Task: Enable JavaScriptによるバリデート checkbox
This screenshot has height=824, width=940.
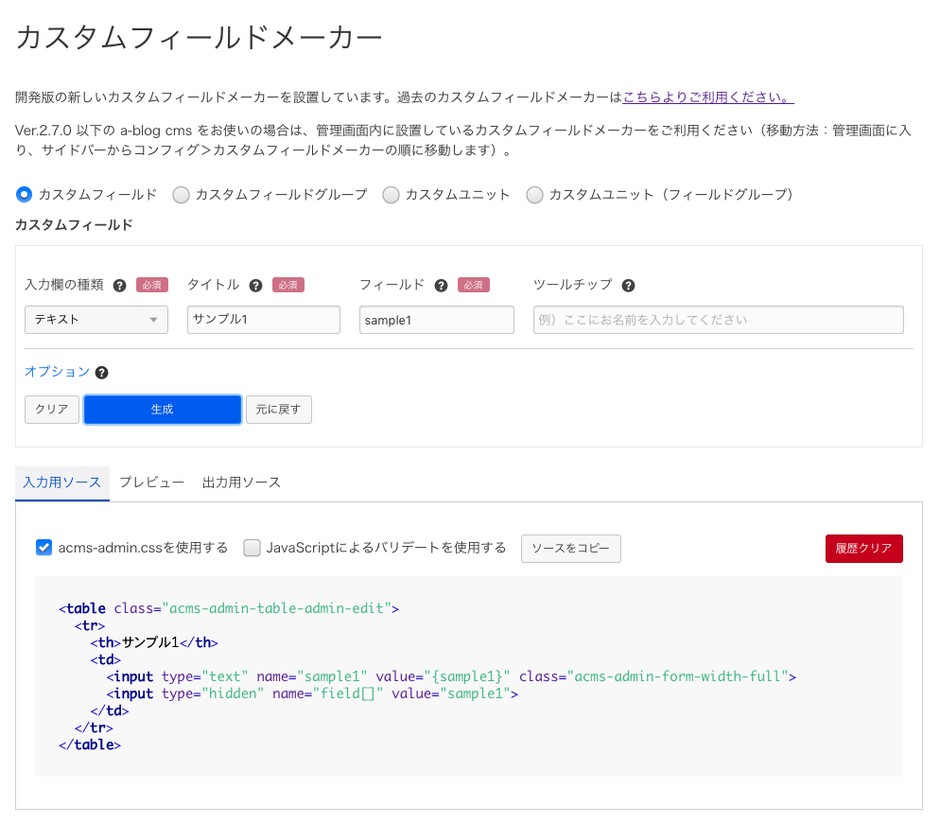Action: (252, 547)
